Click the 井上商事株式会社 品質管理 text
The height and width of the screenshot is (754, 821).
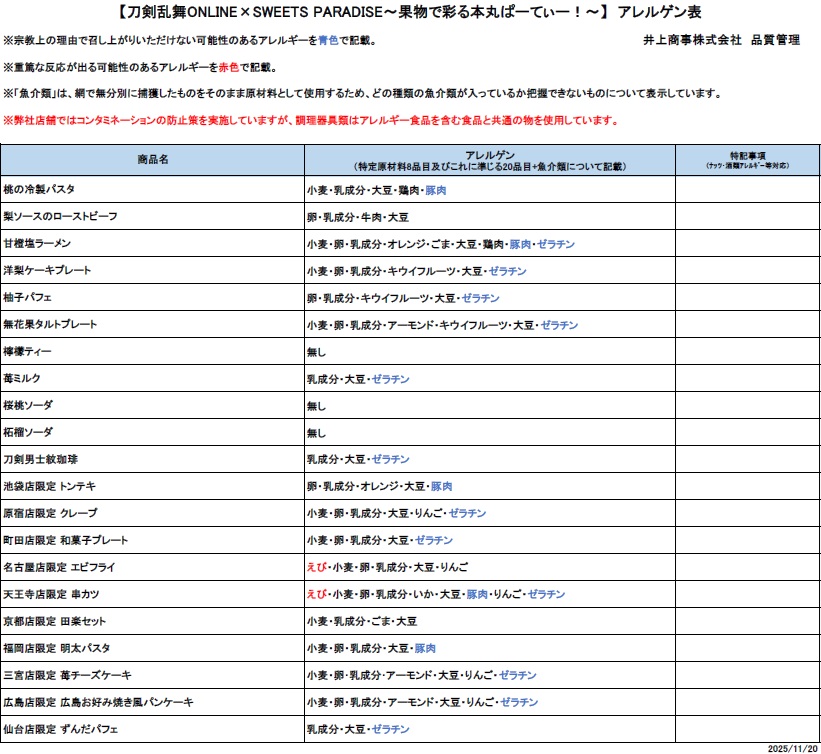[x=722, y=40]
